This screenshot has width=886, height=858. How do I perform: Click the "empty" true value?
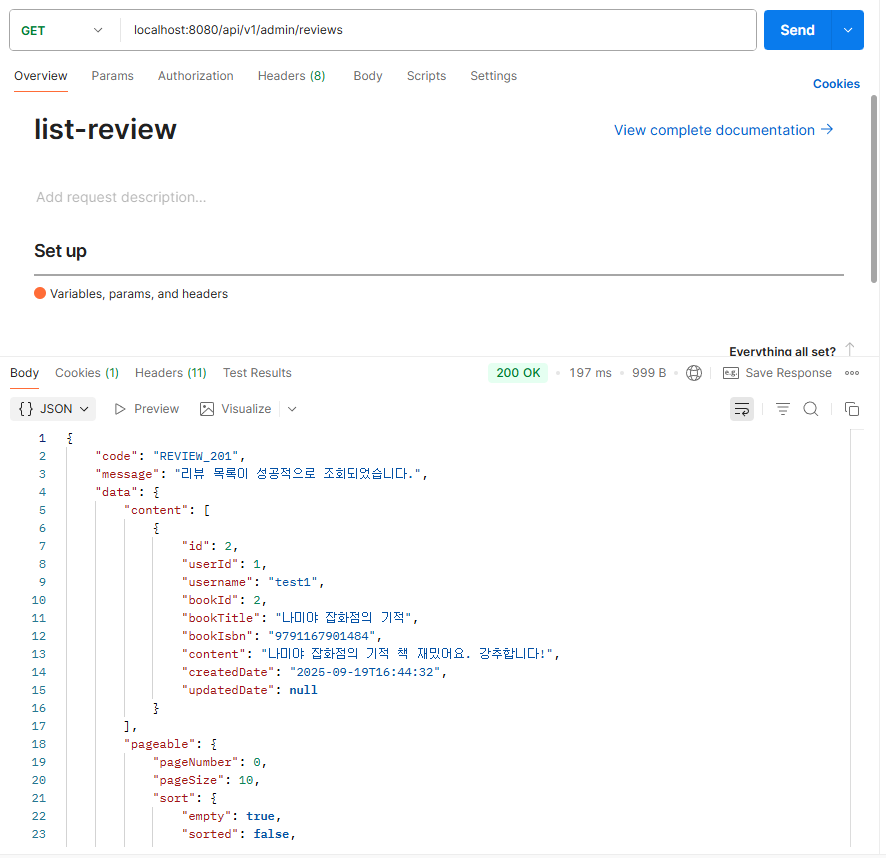pos(260,816)
